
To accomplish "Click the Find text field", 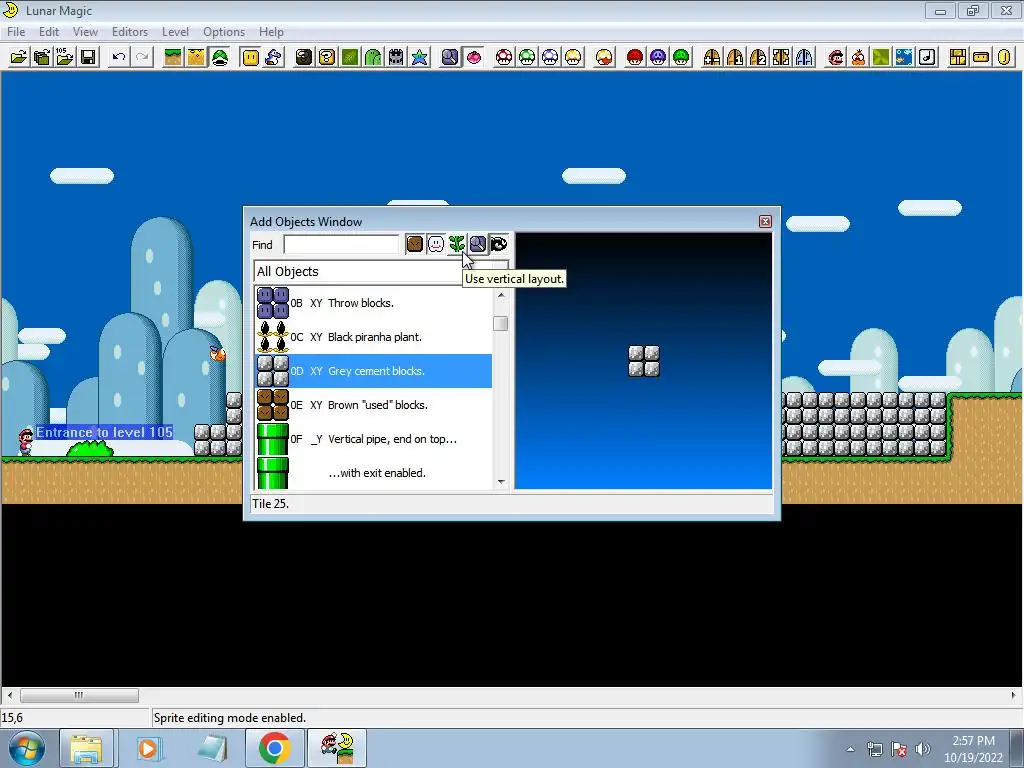I will pyautogui.click(x=341, y=244).
